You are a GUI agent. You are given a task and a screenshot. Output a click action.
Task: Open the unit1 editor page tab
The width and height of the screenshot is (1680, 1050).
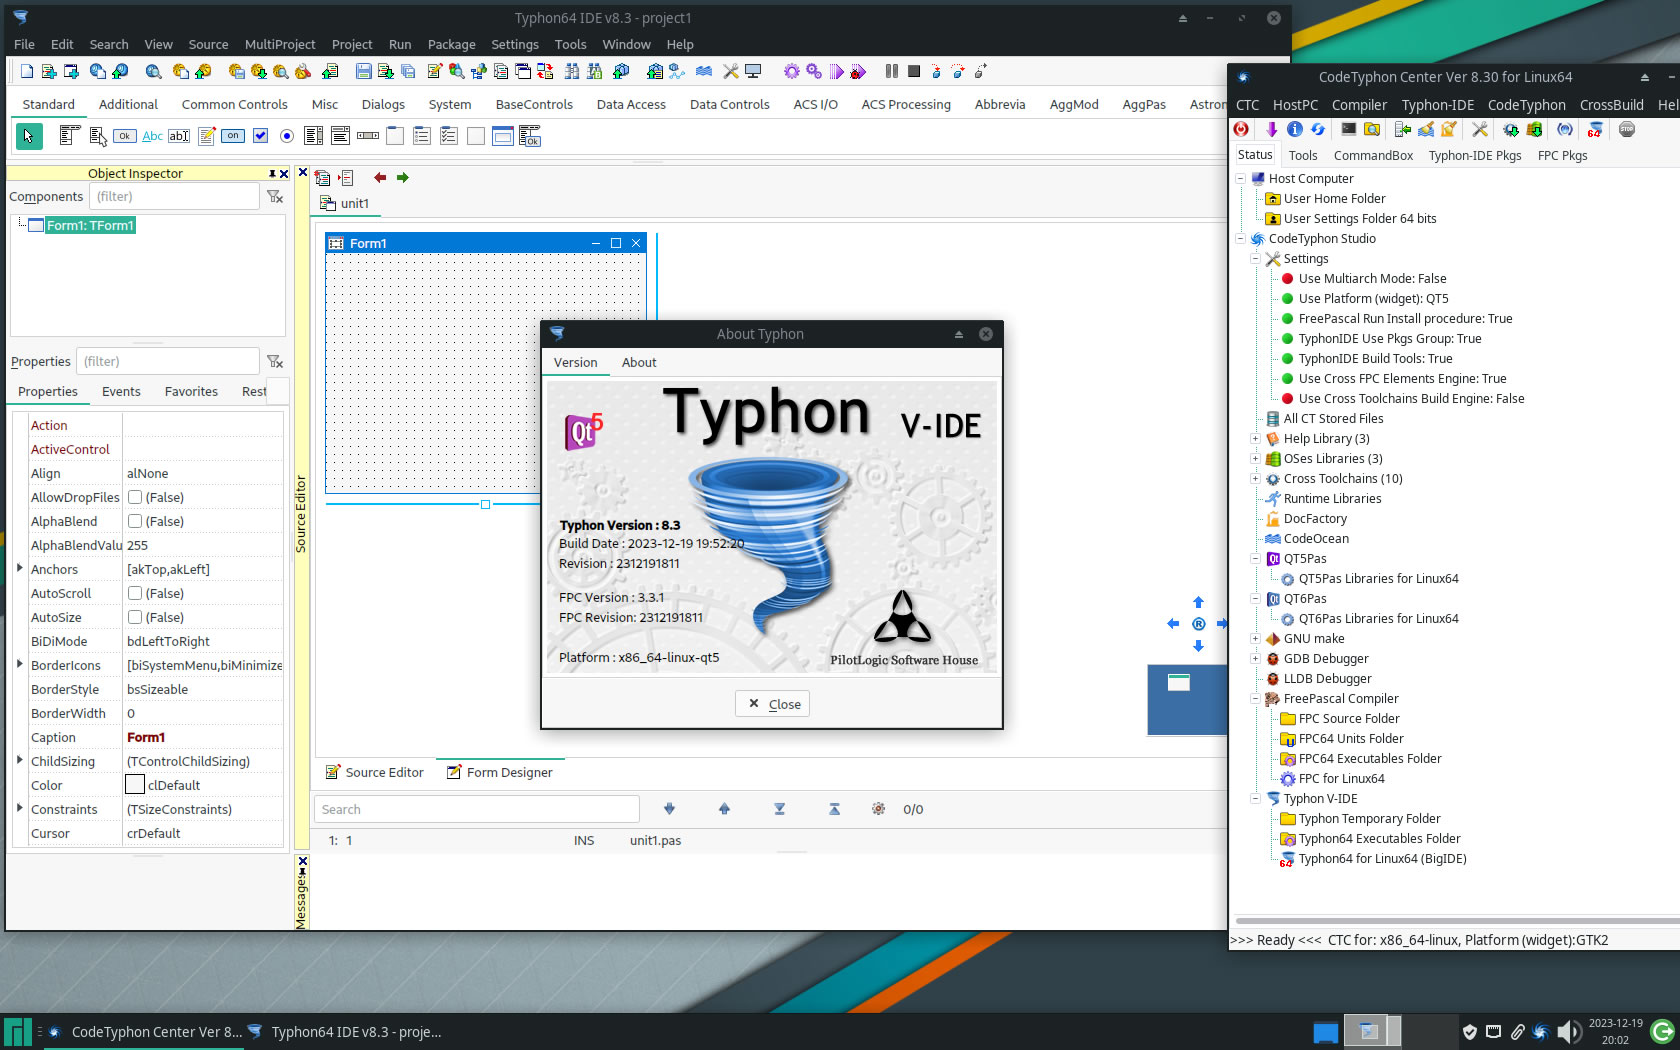pyautogui.click(x=345, y=203)
